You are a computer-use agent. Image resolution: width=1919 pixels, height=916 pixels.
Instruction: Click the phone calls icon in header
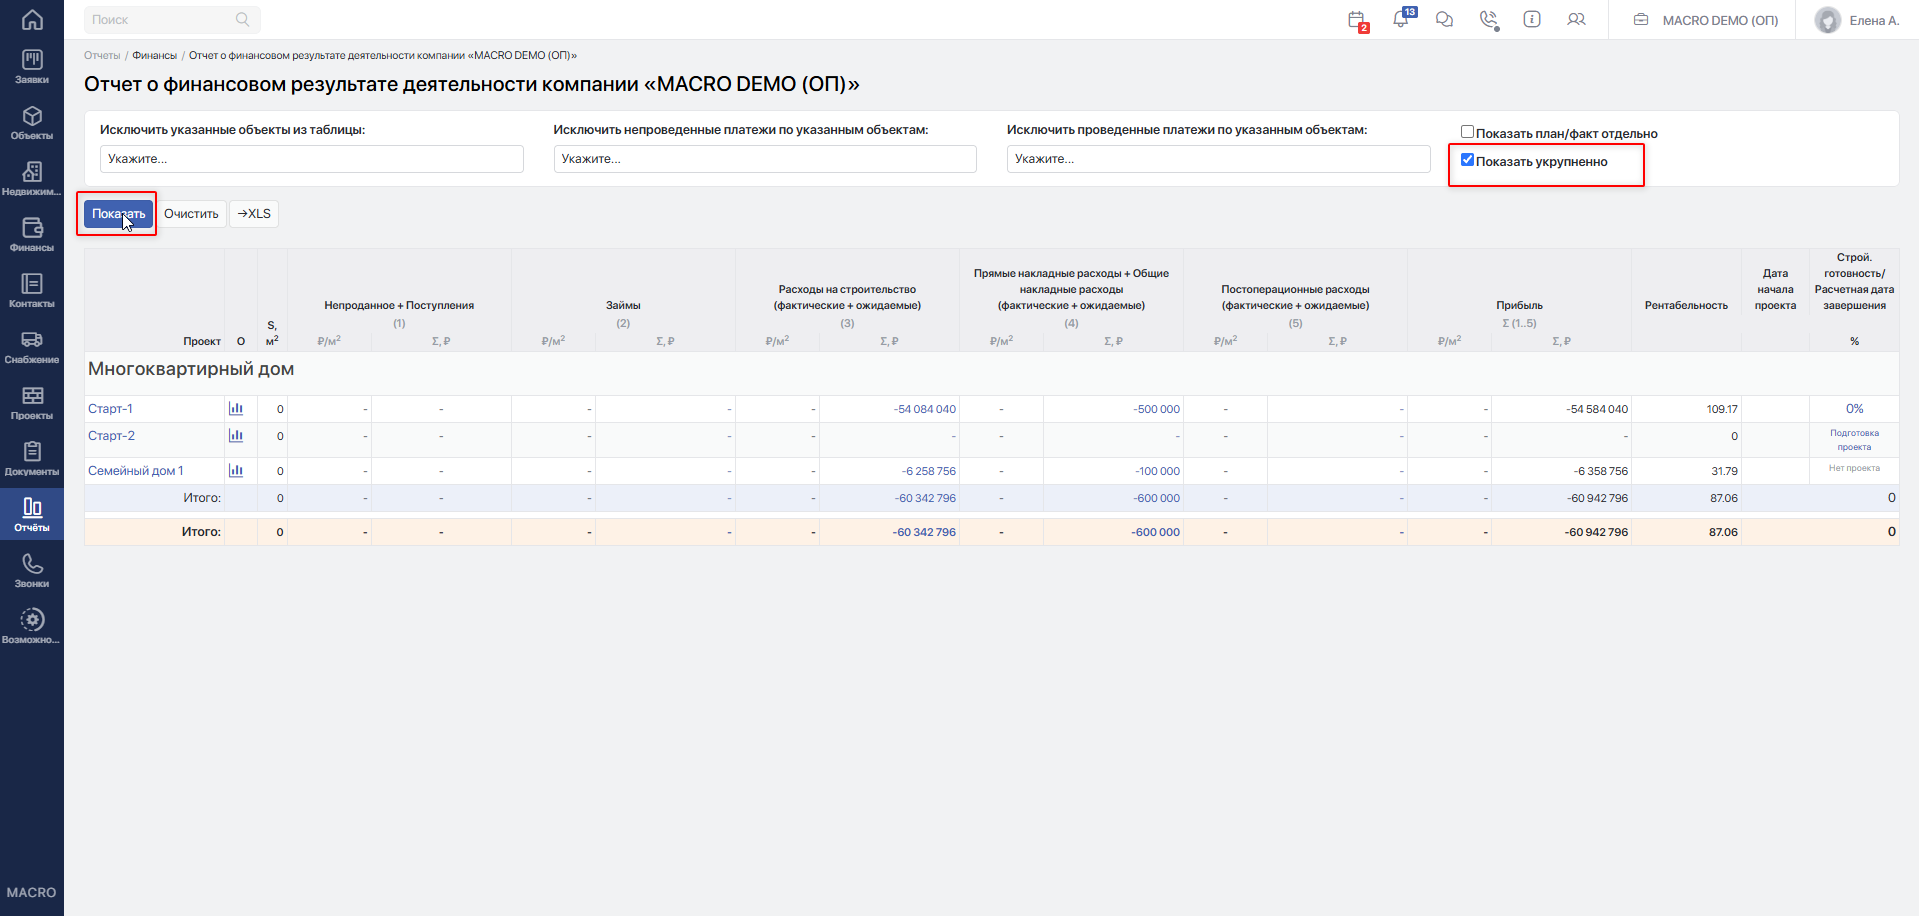click(x=1489, y=20)
